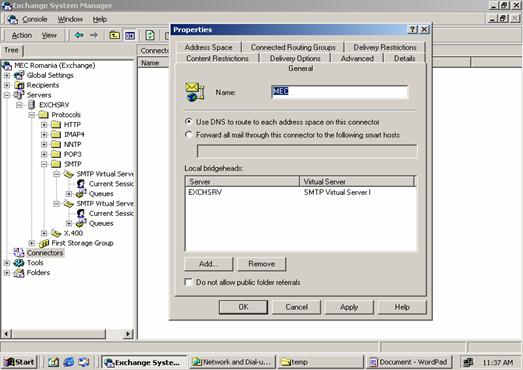Click the Show Desktop quick launch icon
The width and height of the screenshot is (523, 370).
[53, 362]
